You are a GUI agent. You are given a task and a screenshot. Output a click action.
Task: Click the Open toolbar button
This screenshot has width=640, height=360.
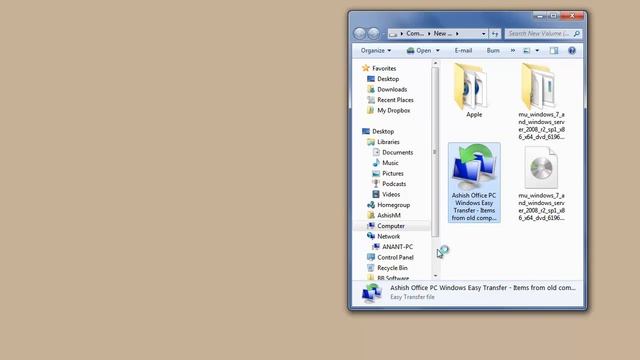[x=419, y=50]
